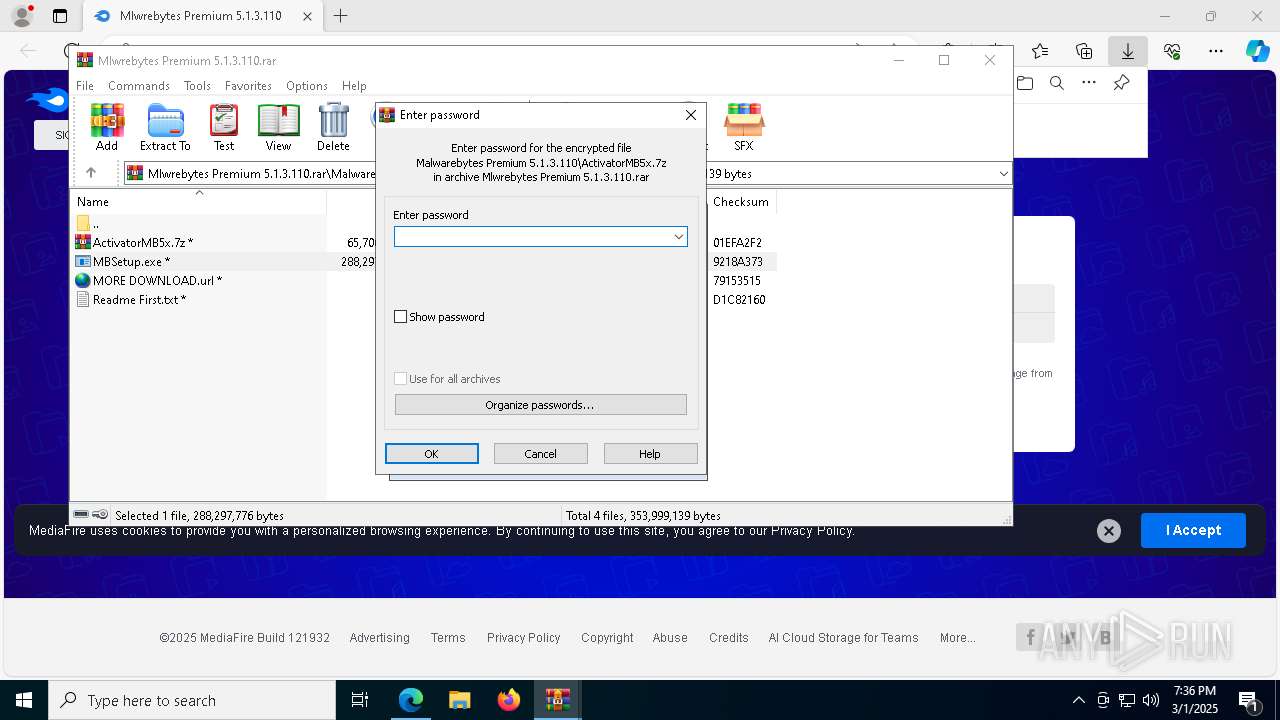Select the parent folder '..' row
This screenshot has height=720, width=1280.
coord(88,224)
